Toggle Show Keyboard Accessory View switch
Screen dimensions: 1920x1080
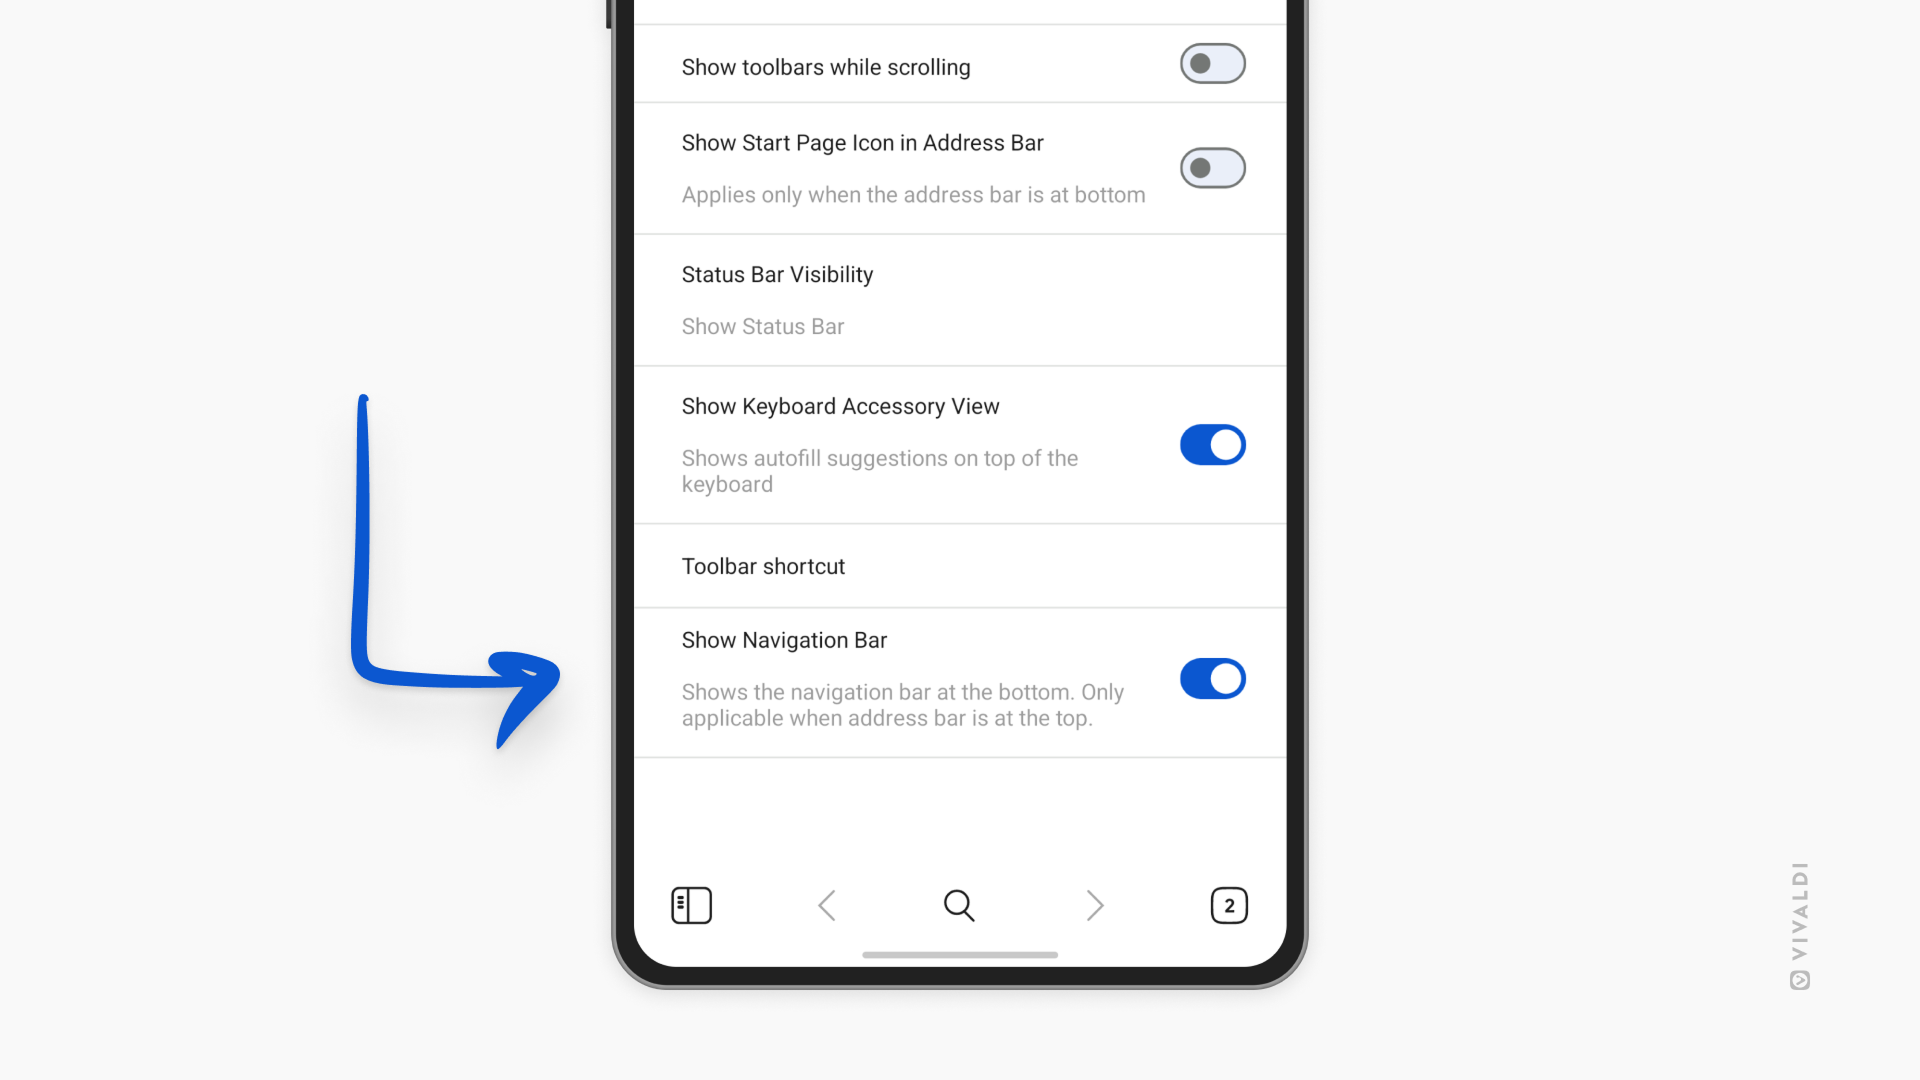1211,443
